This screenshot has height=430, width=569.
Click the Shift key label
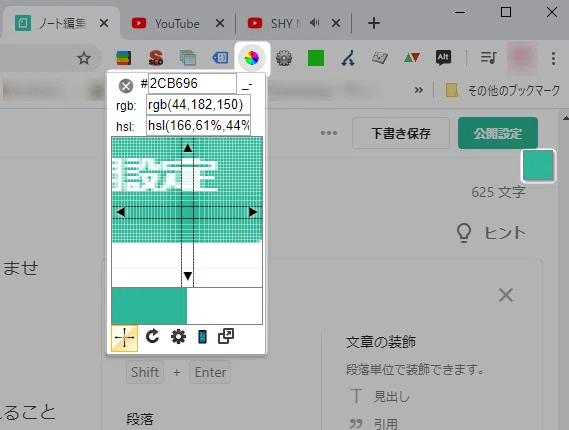click(x=145, y=372)
